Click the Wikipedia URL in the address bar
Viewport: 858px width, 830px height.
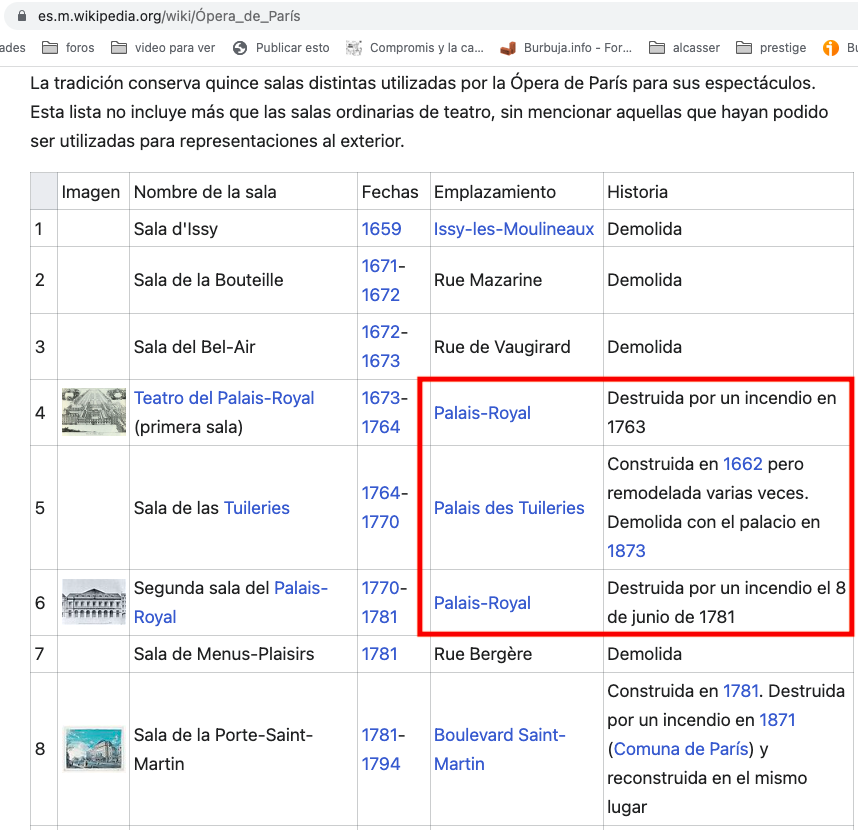coord(170,16)
